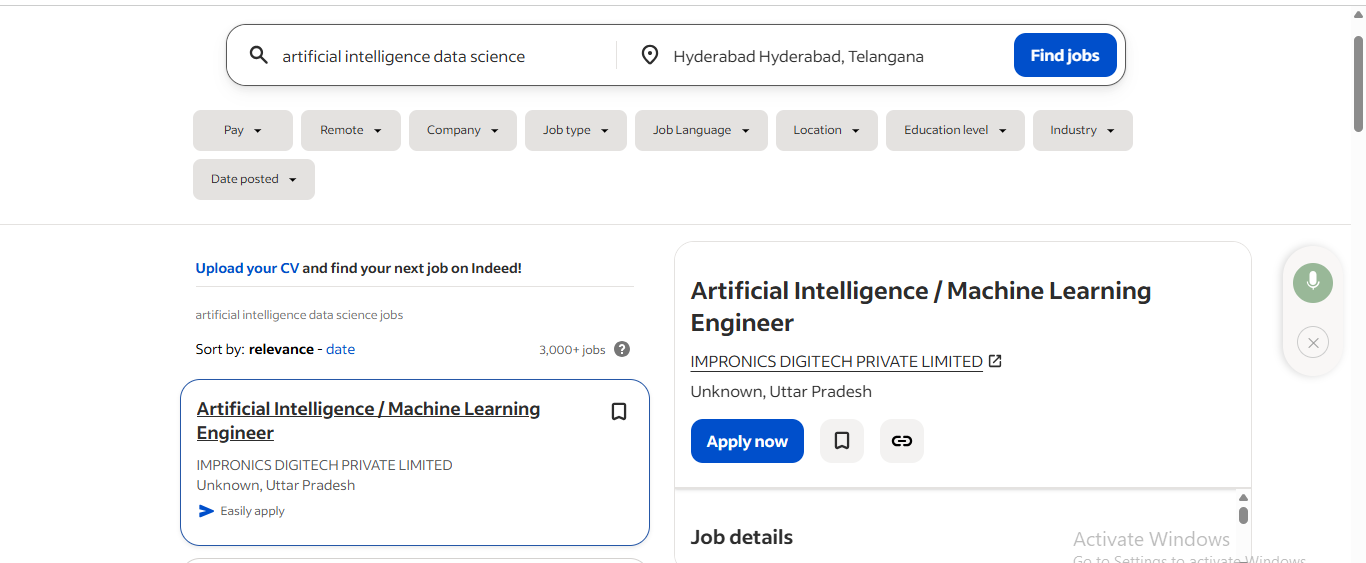Click 'artificial intelligence data science jobs' text

(x=299, y=315)
